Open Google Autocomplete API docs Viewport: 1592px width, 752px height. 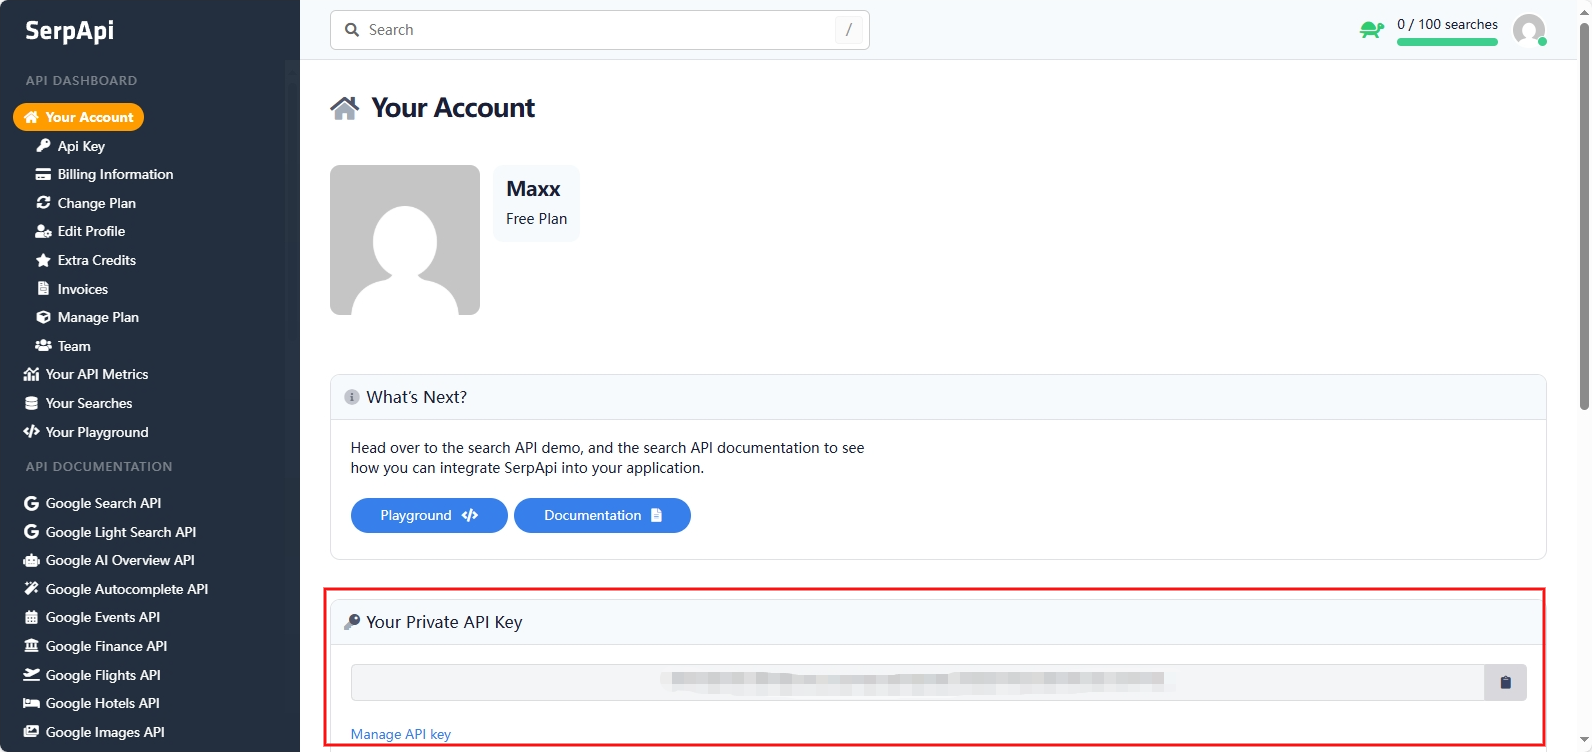point(126,589)
